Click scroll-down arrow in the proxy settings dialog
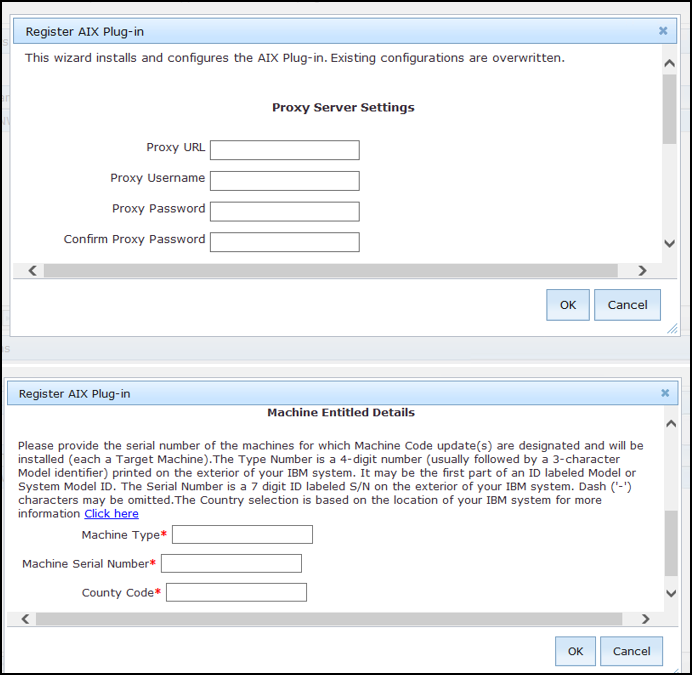Image resolution: width=692 pixels, height=675 pixels. (x=669, y=243)
